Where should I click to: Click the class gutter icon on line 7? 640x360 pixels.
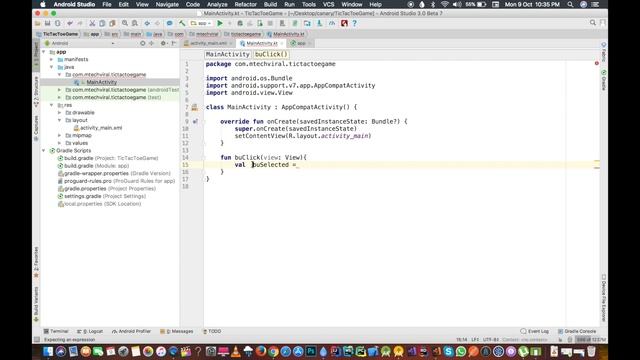[195, 107]
